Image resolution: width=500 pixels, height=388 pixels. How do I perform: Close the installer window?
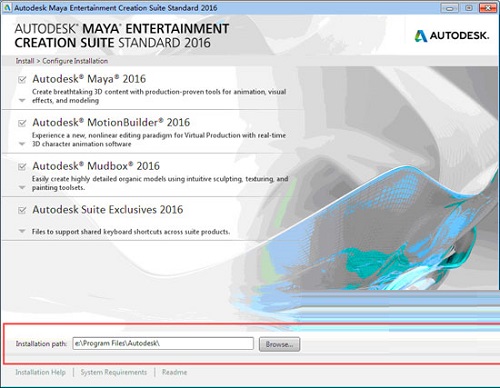point(488,8)
